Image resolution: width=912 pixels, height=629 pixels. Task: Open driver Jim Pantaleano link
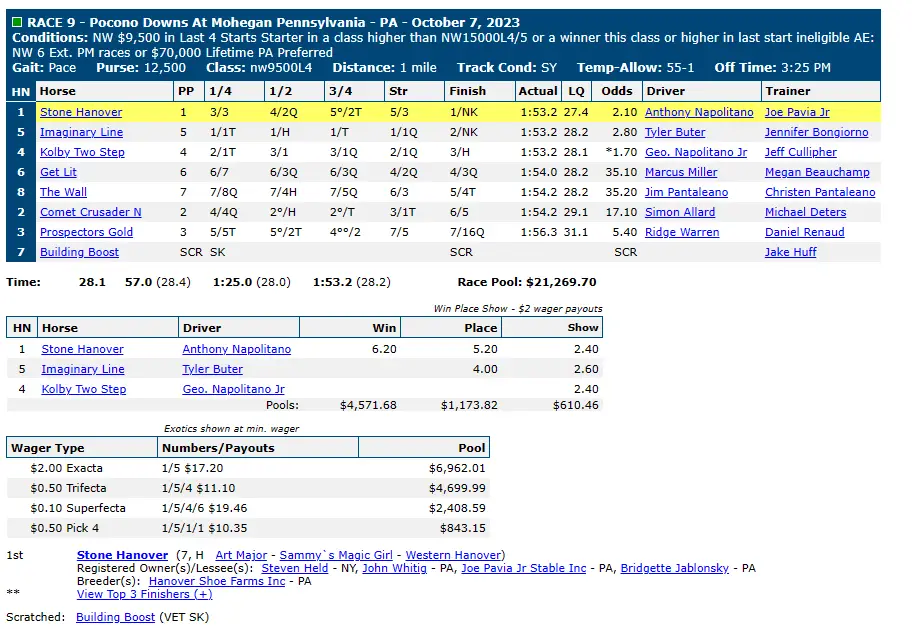(686, 192)
